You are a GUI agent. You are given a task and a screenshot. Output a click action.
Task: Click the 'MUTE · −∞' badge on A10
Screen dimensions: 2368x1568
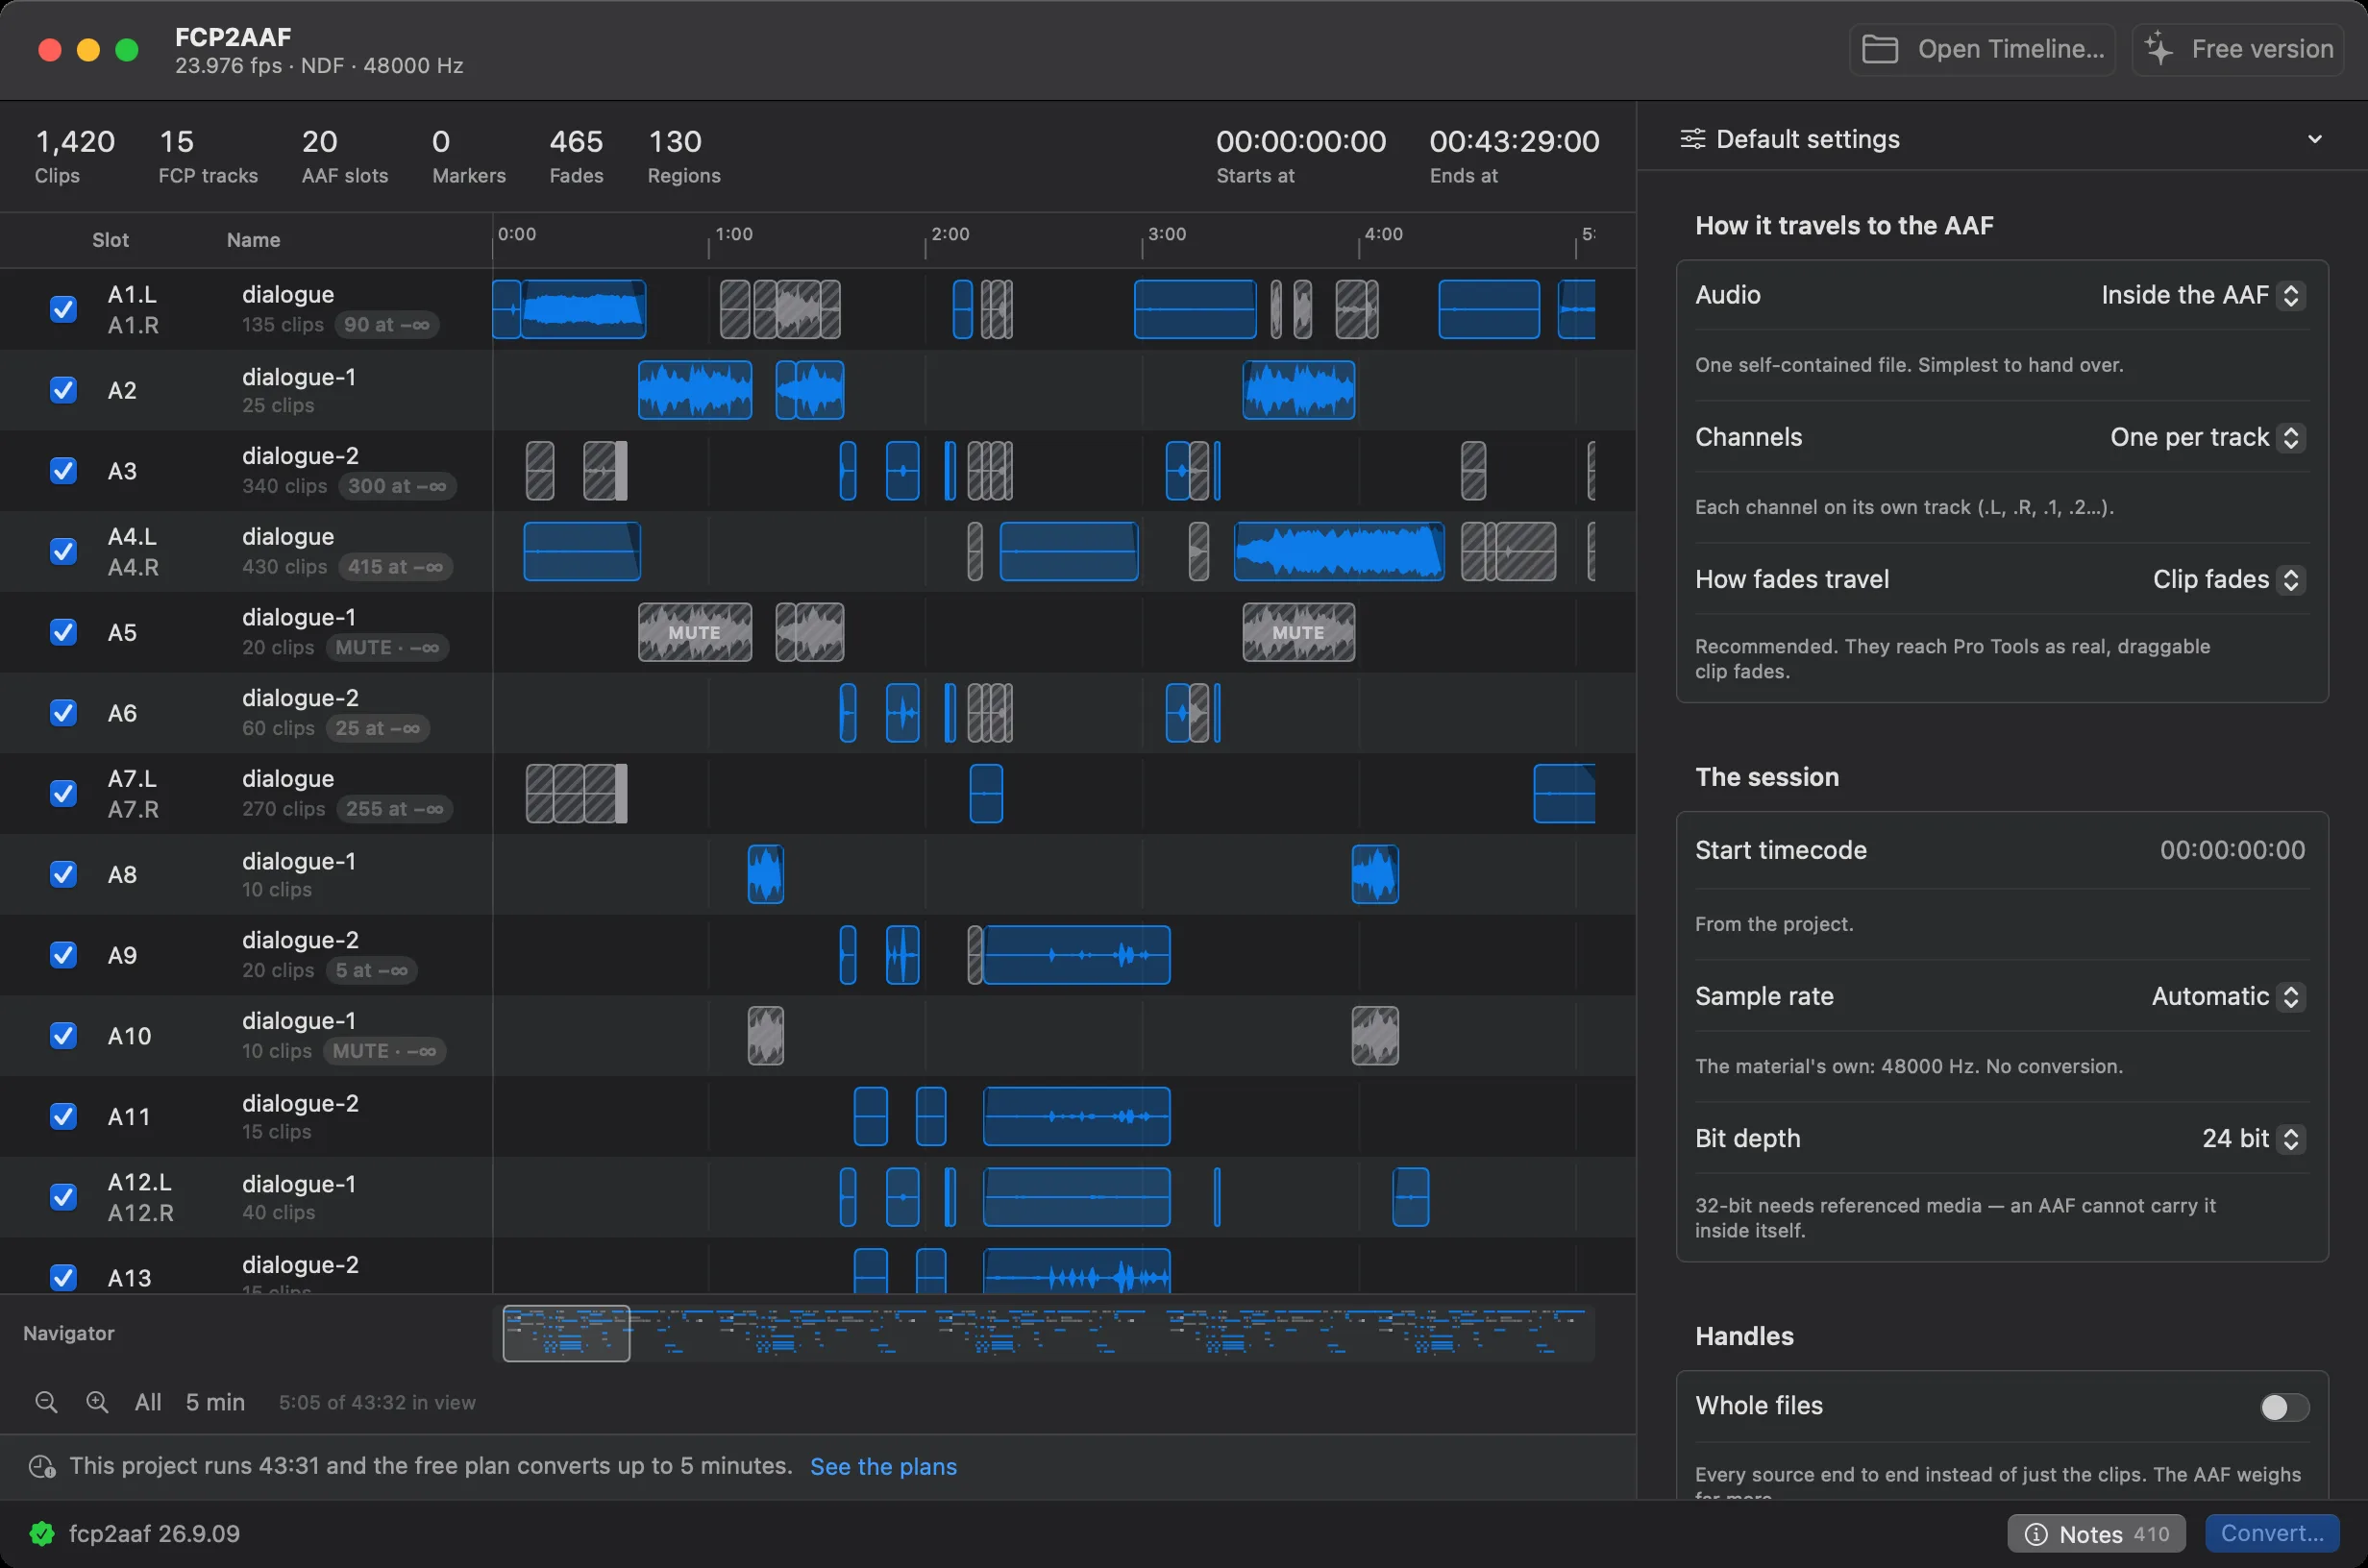point(384,1051)
